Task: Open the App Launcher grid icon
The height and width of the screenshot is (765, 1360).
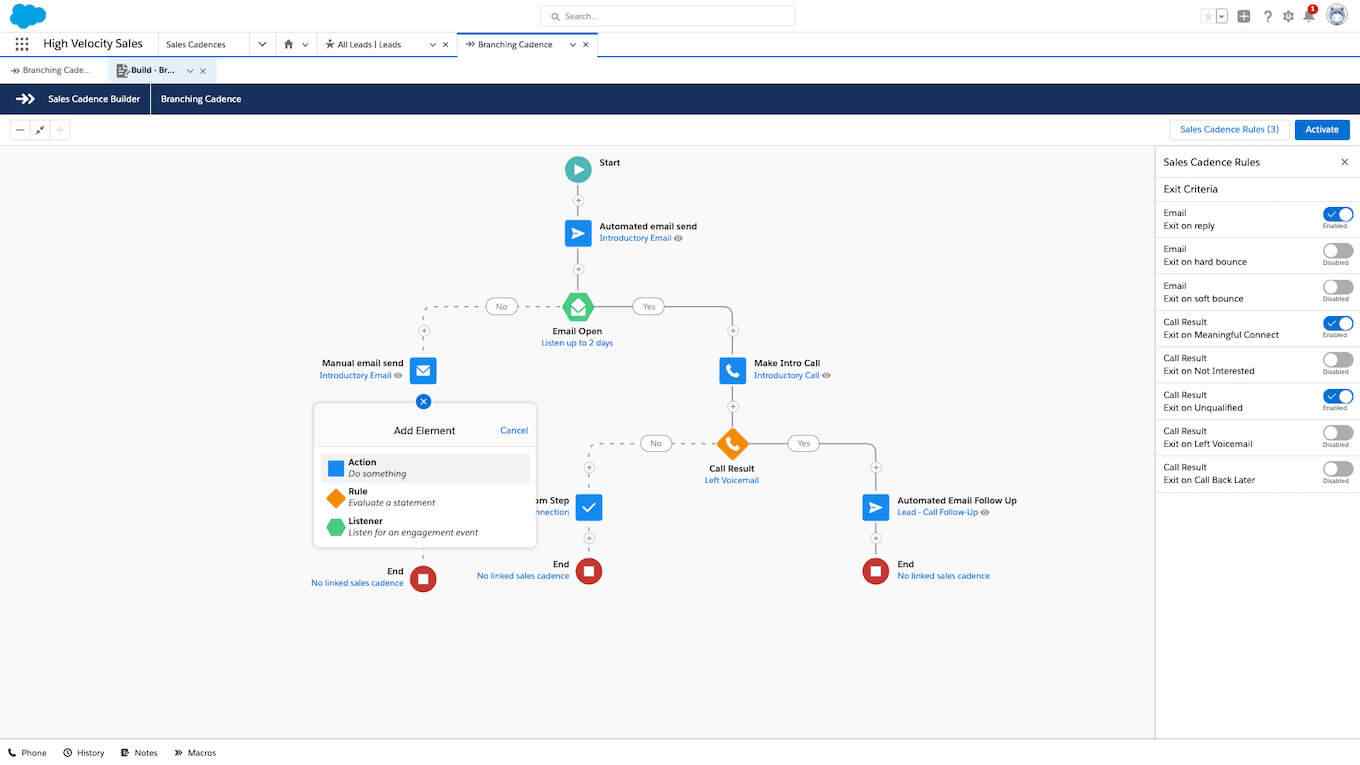Action: [22, 44]
